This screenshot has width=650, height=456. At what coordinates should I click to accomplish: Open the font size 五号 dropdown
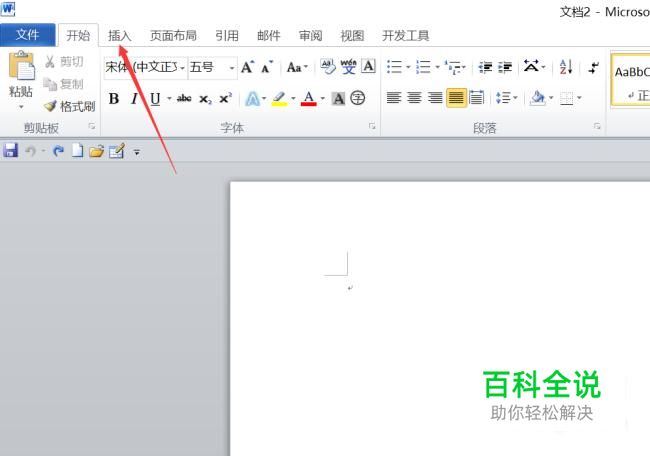[x=232, y=67]
